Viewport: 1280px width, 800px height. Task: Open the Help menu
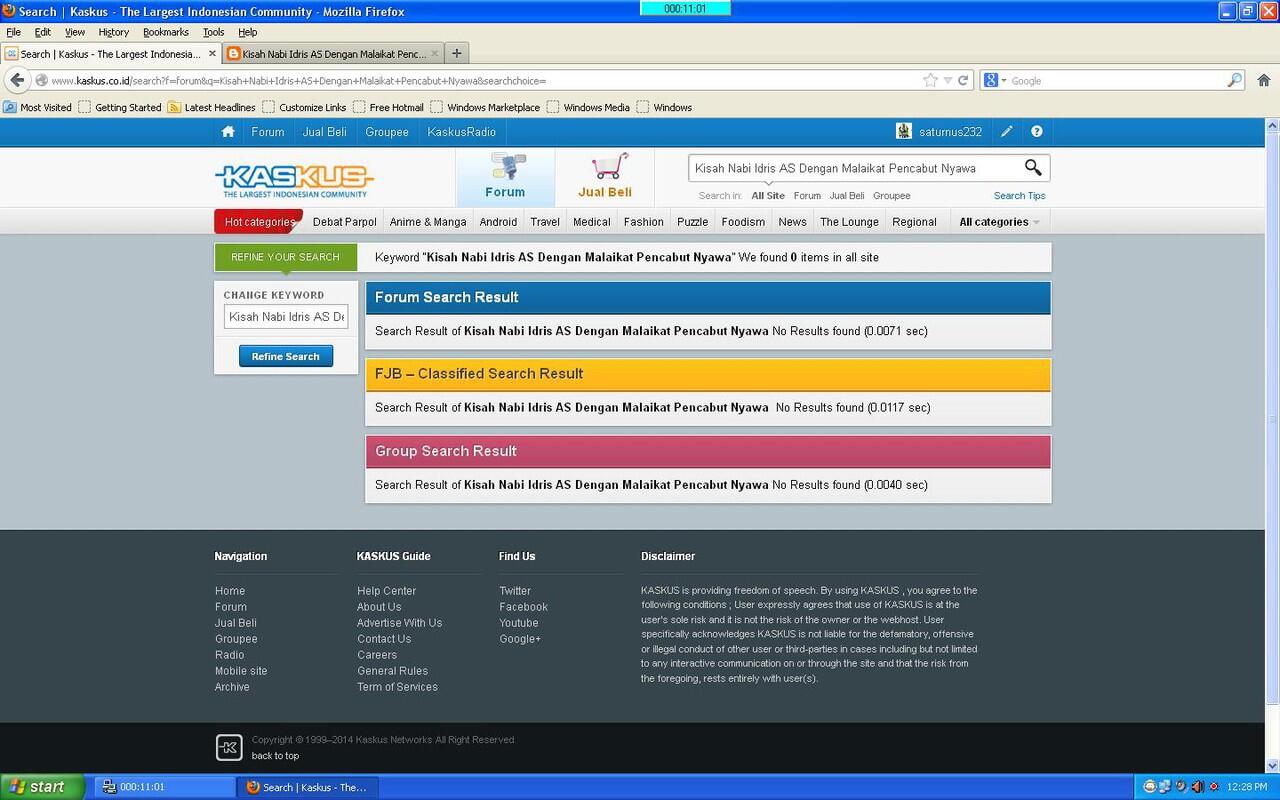247,32
